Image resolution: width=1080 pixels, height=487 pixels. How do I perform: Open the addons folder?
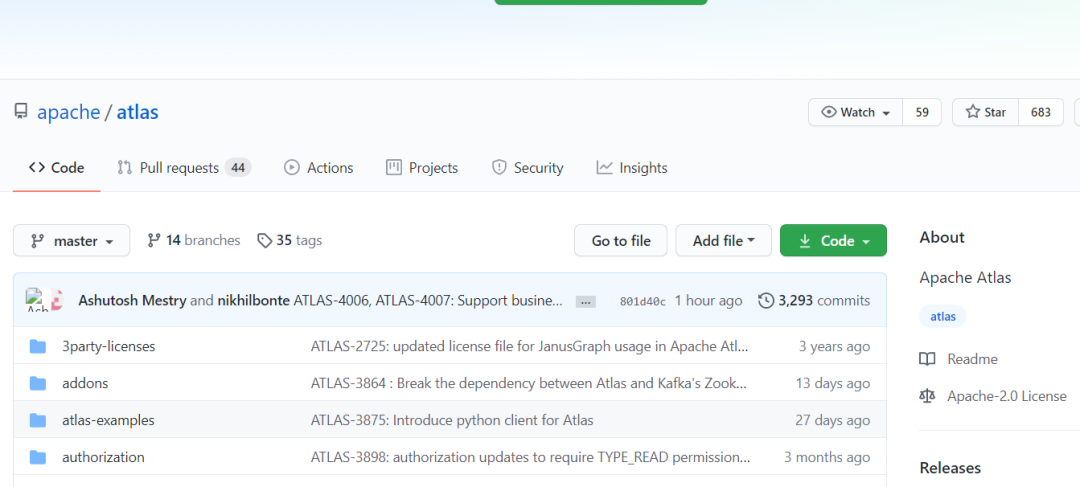[x=85, y=383]
